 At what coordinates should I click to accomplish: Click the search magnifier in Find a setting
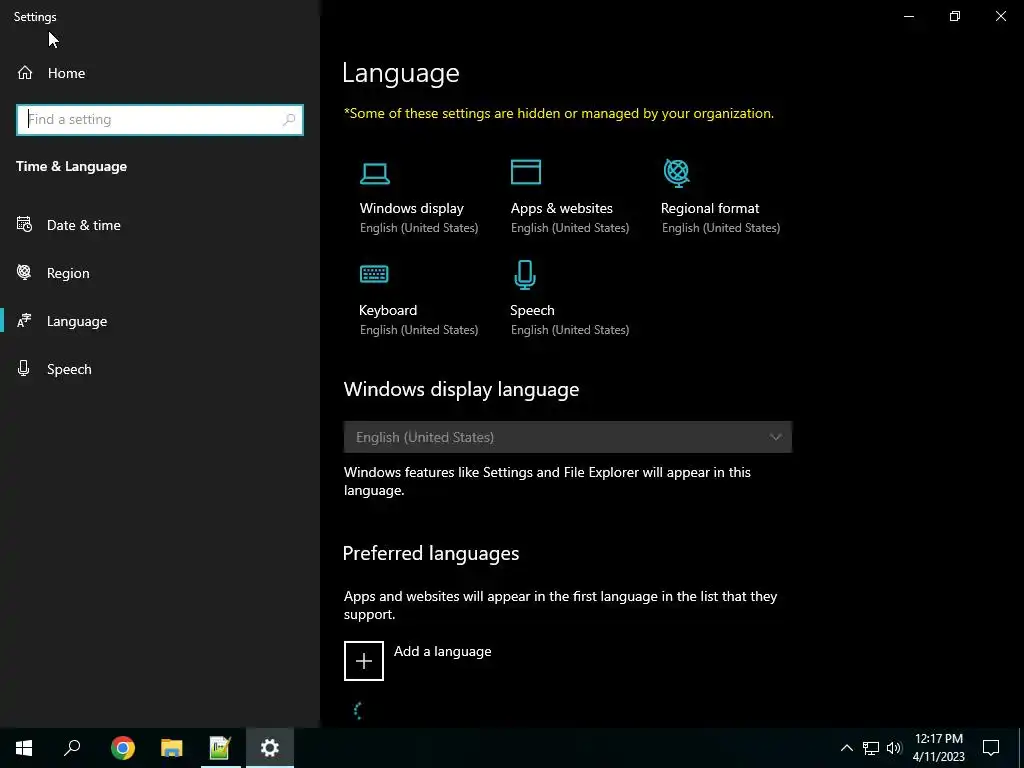[289, 120]
